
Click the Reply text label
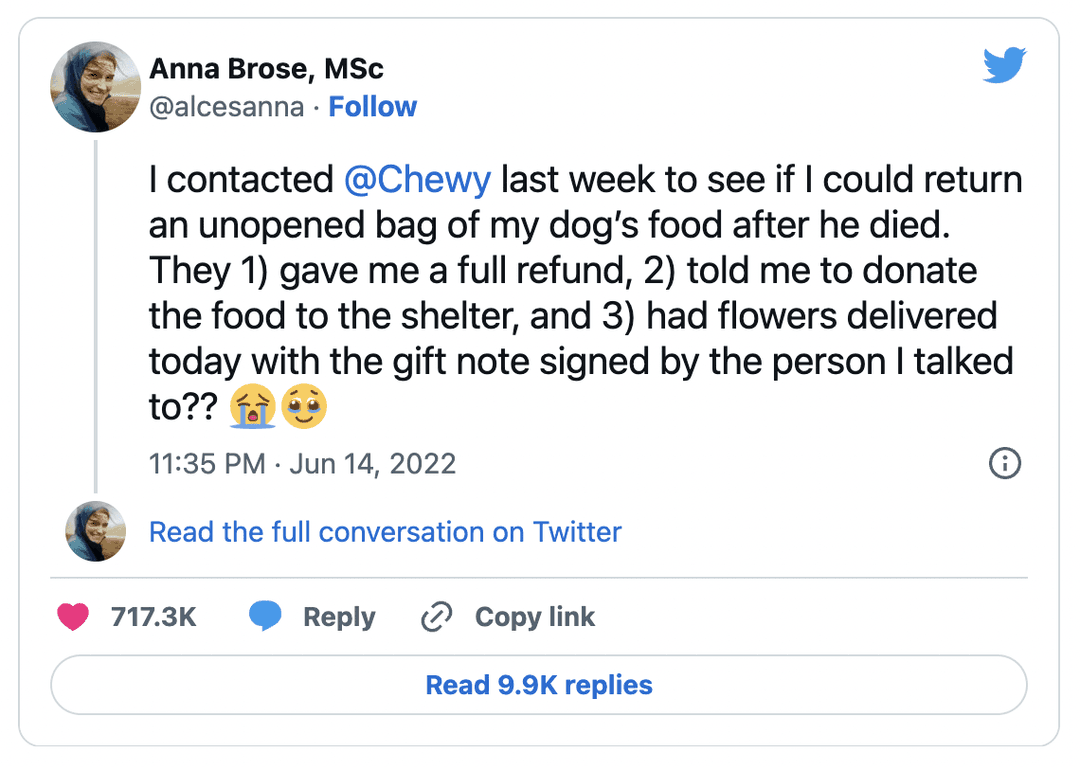pos(339,617)
